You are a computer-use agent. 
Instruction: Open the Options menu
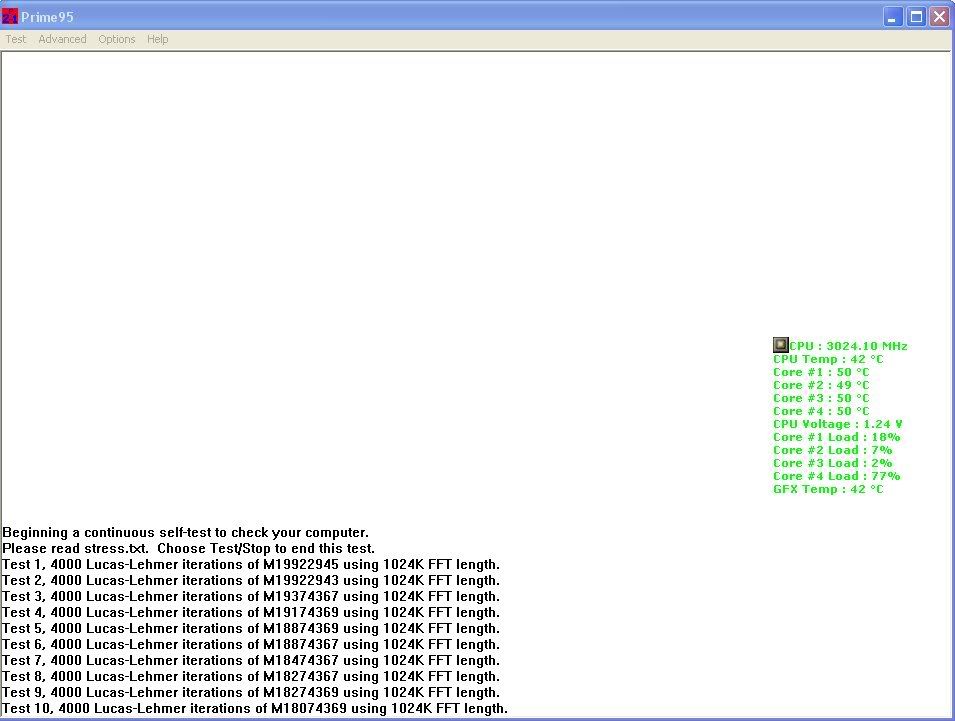pyautogui.click(x=117, y=39)
